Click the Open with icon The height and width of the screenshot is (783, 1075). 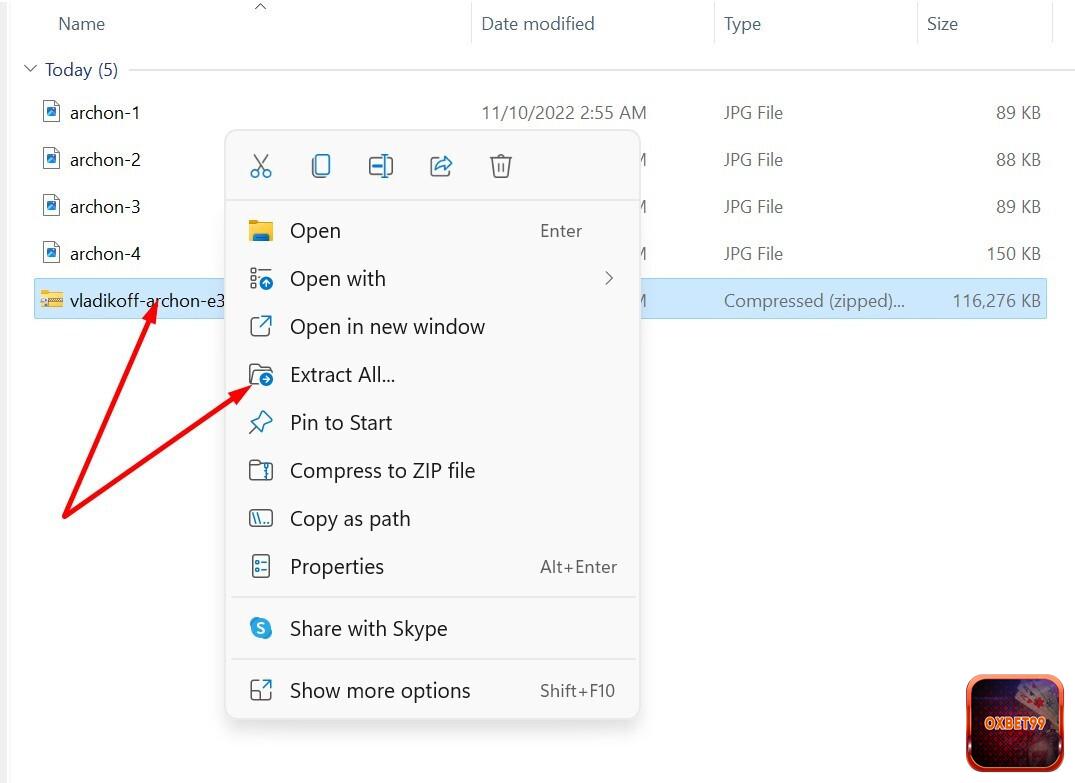pos(261,278)
